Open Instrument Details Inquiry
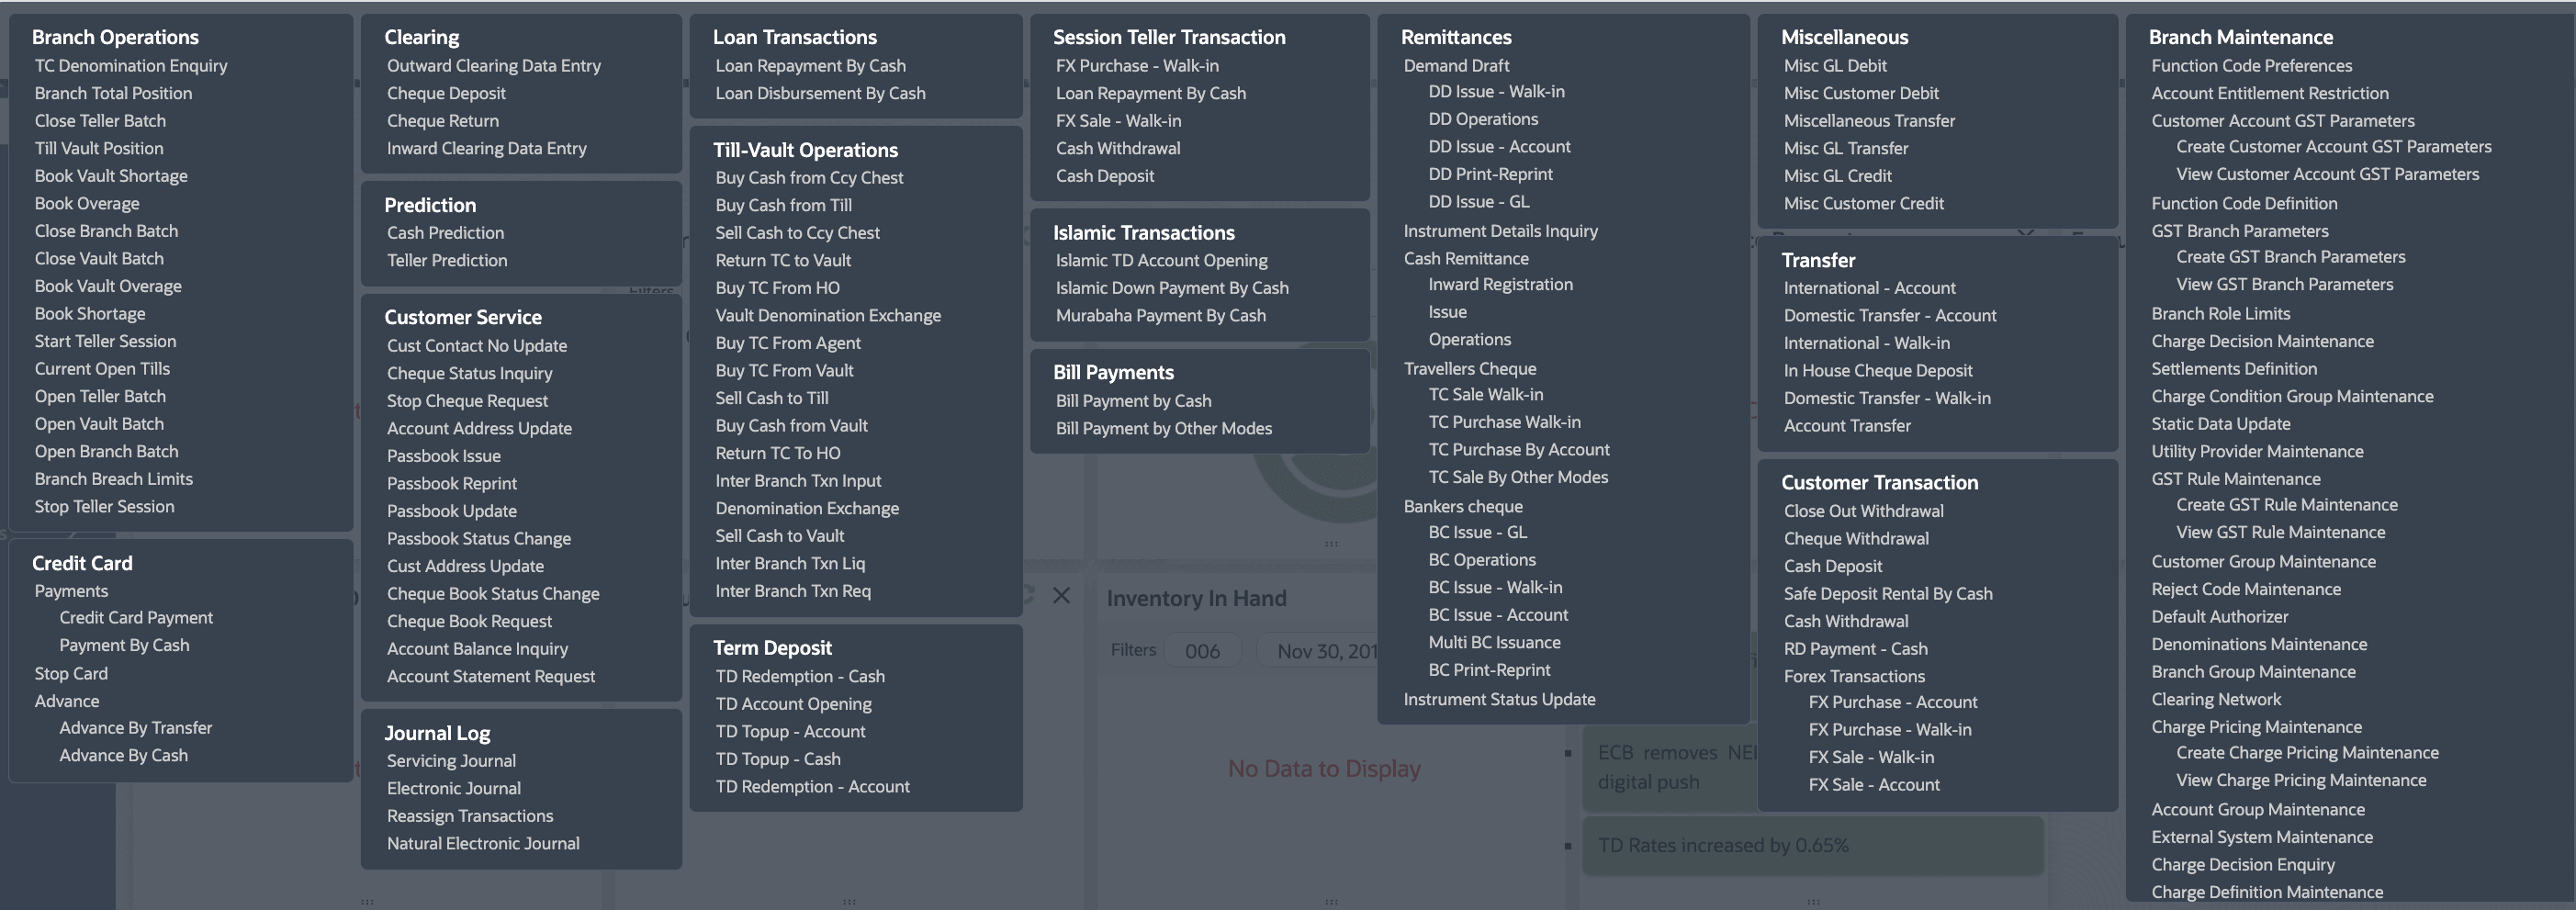Viewport: 2576px width, 910px height. tap(1500, 231)
